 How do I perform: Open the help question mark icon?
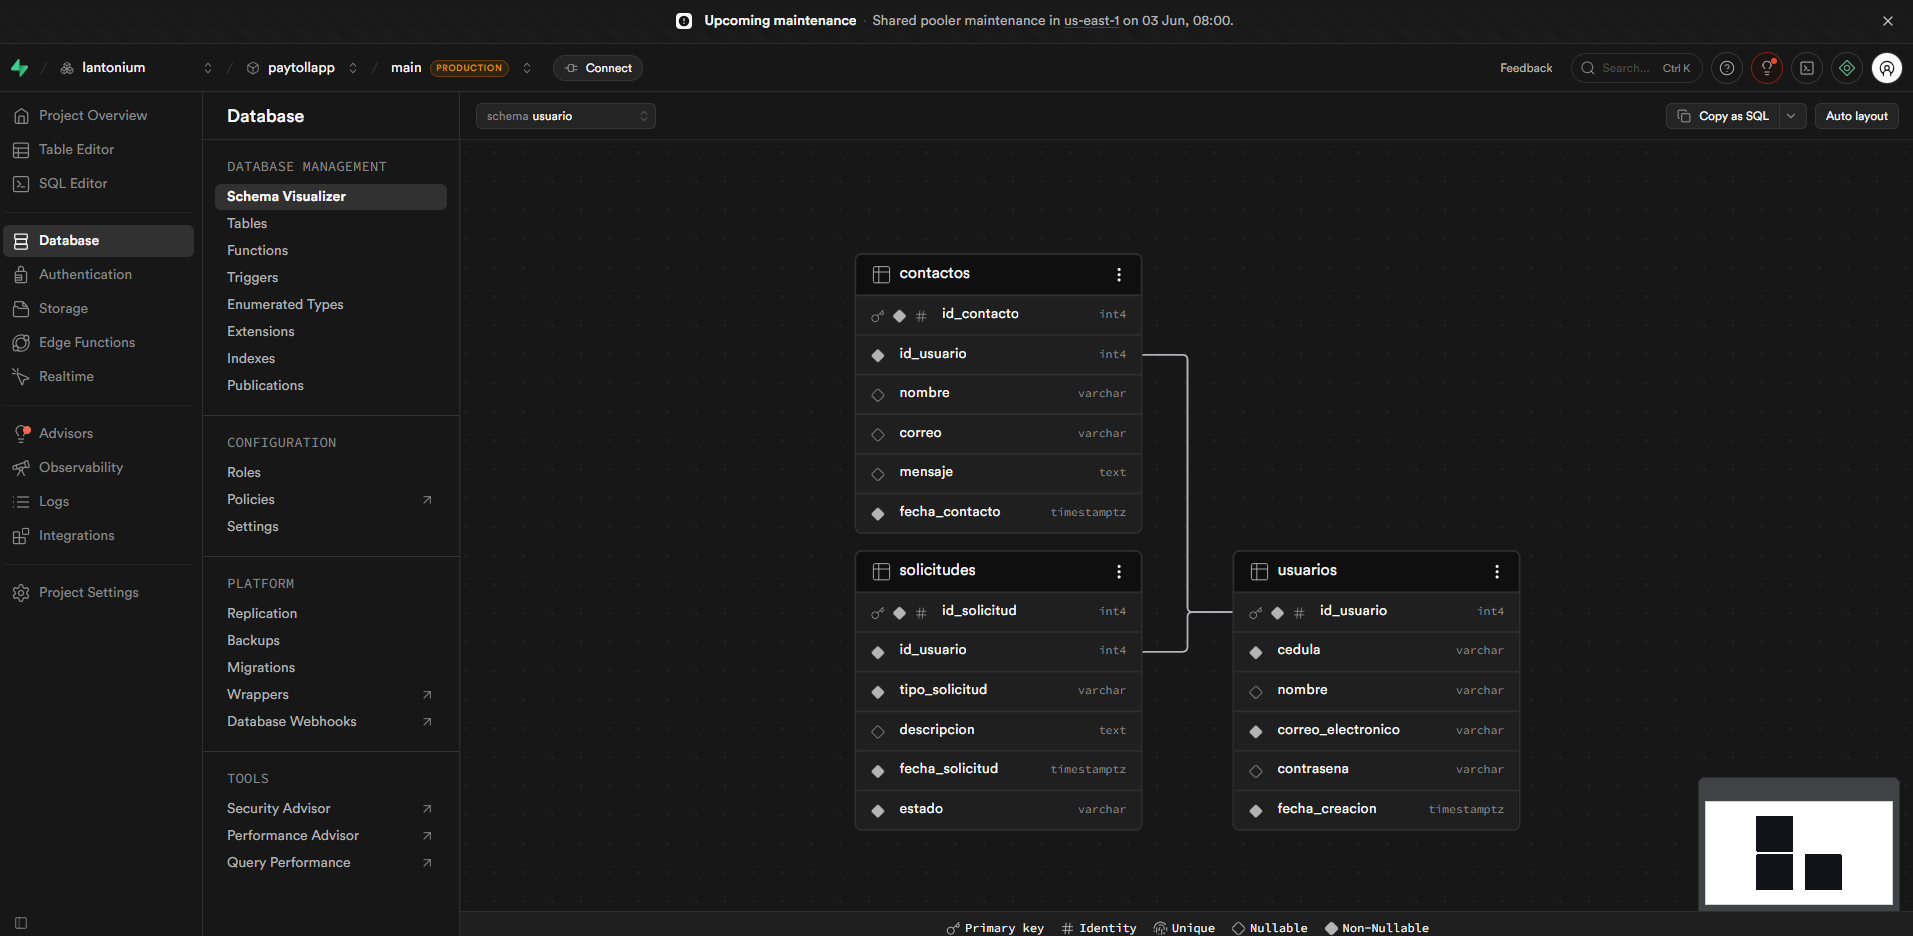[1727, 68]
